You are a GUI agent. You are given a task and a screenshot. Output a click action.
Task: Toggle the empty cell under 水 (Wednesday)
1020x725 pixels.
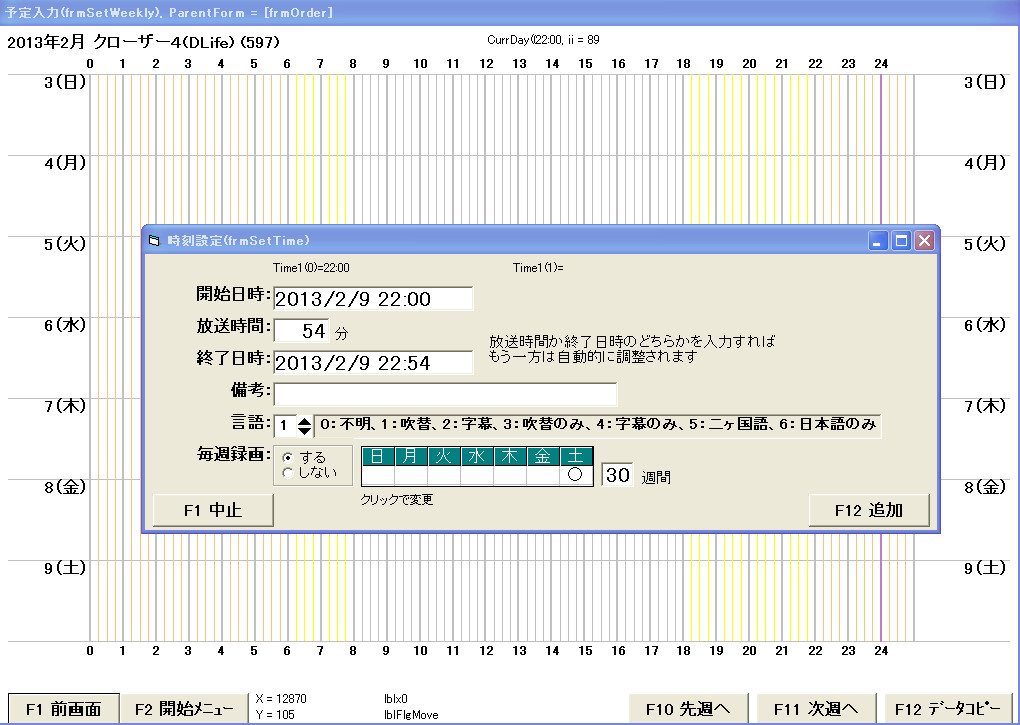click(x=477, y=476)
